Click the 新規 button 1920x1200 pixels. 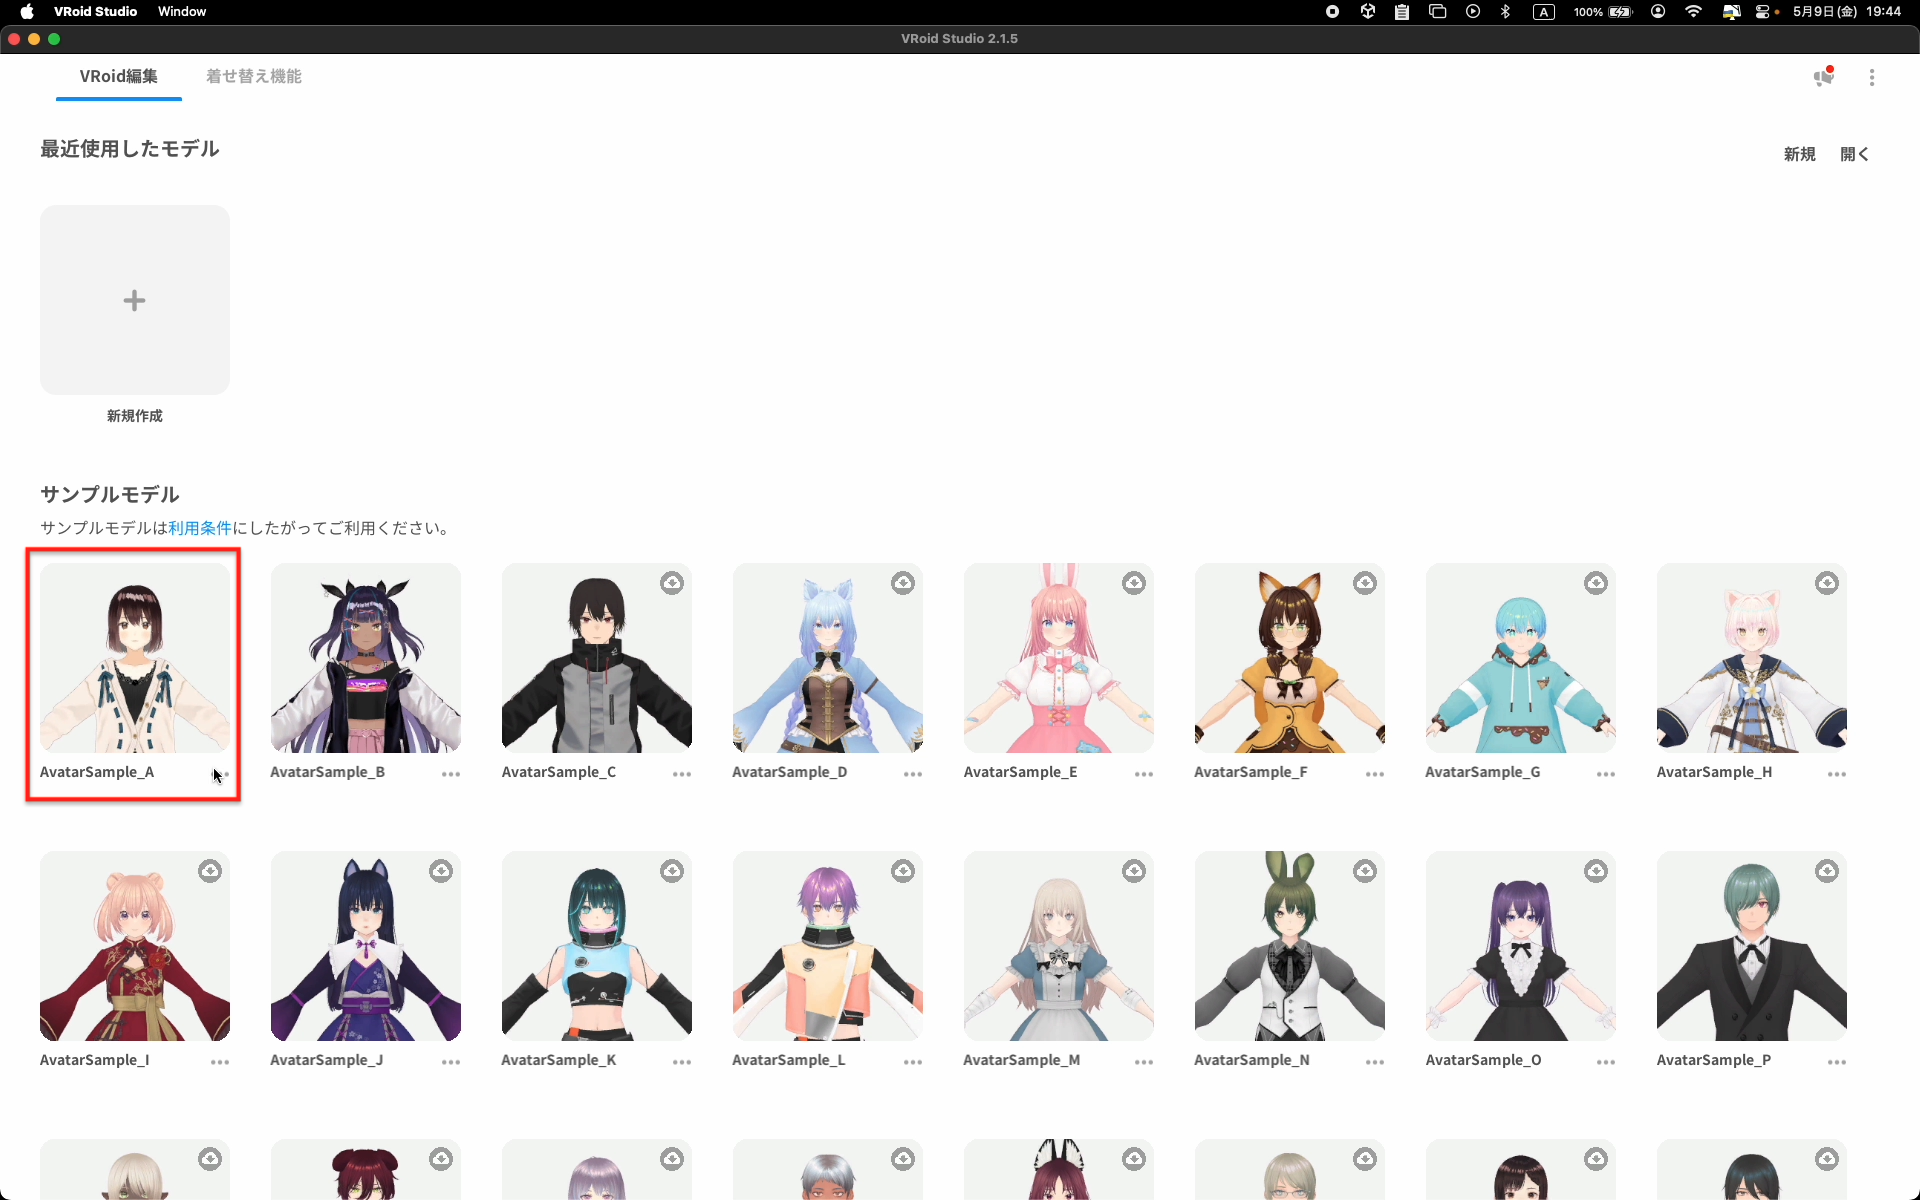coord(1800,154)
